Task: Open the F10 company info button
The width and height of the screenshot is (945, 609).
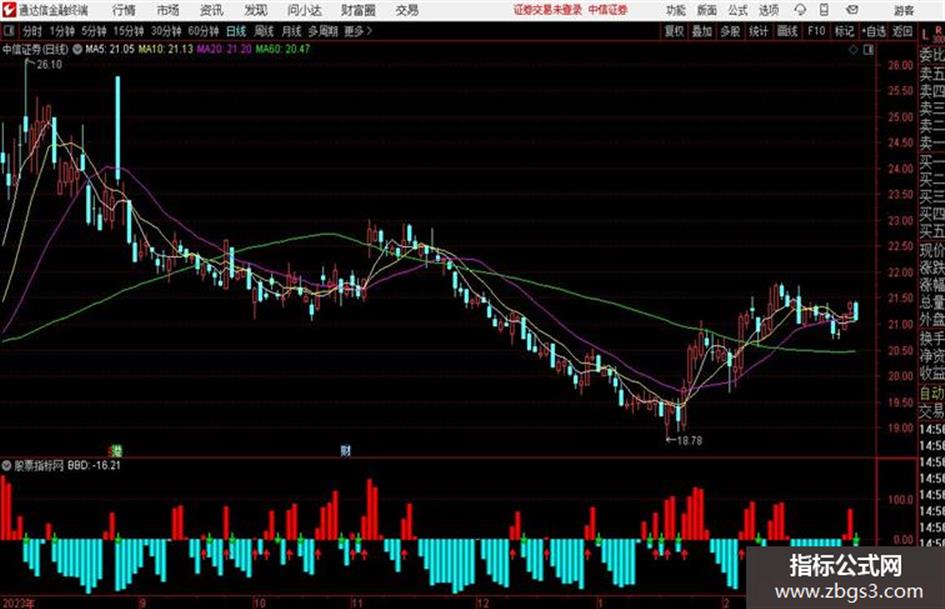Action: (817, 31)
